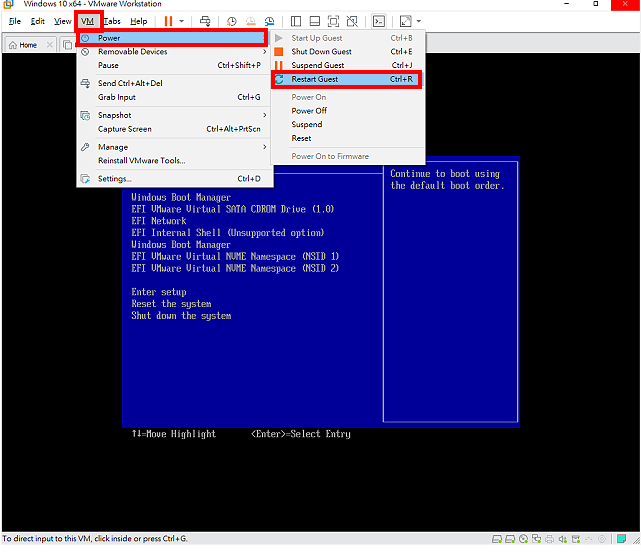The width and height of the screenshot is (641, 553).
Task: Click Reinstall VMware Tools...
Action: [174, 161]
